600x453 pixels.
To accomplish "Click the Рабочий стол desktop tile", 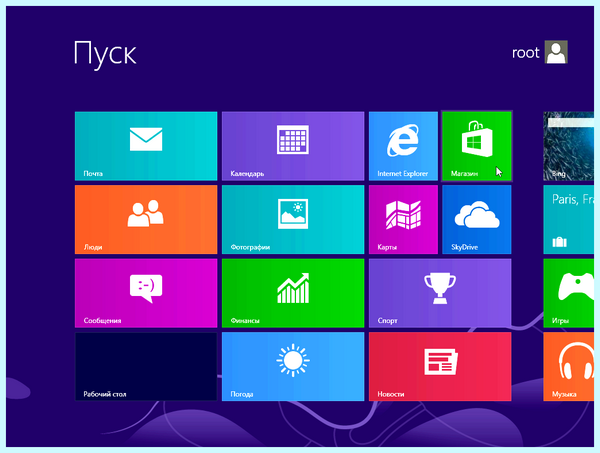I will tap(146, 367).
